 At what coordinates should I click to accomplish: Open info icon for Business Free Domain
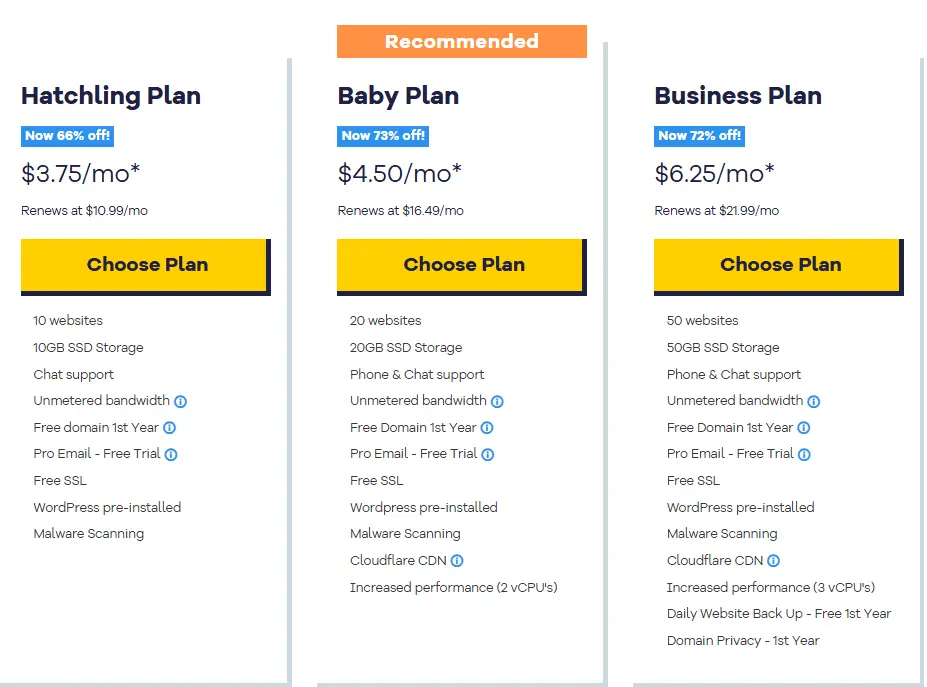[x=804, y=428]
